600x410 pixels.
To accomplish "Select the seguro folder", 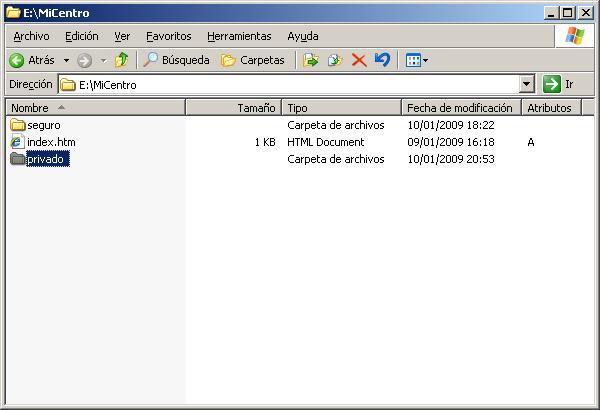I will point(43,125).
